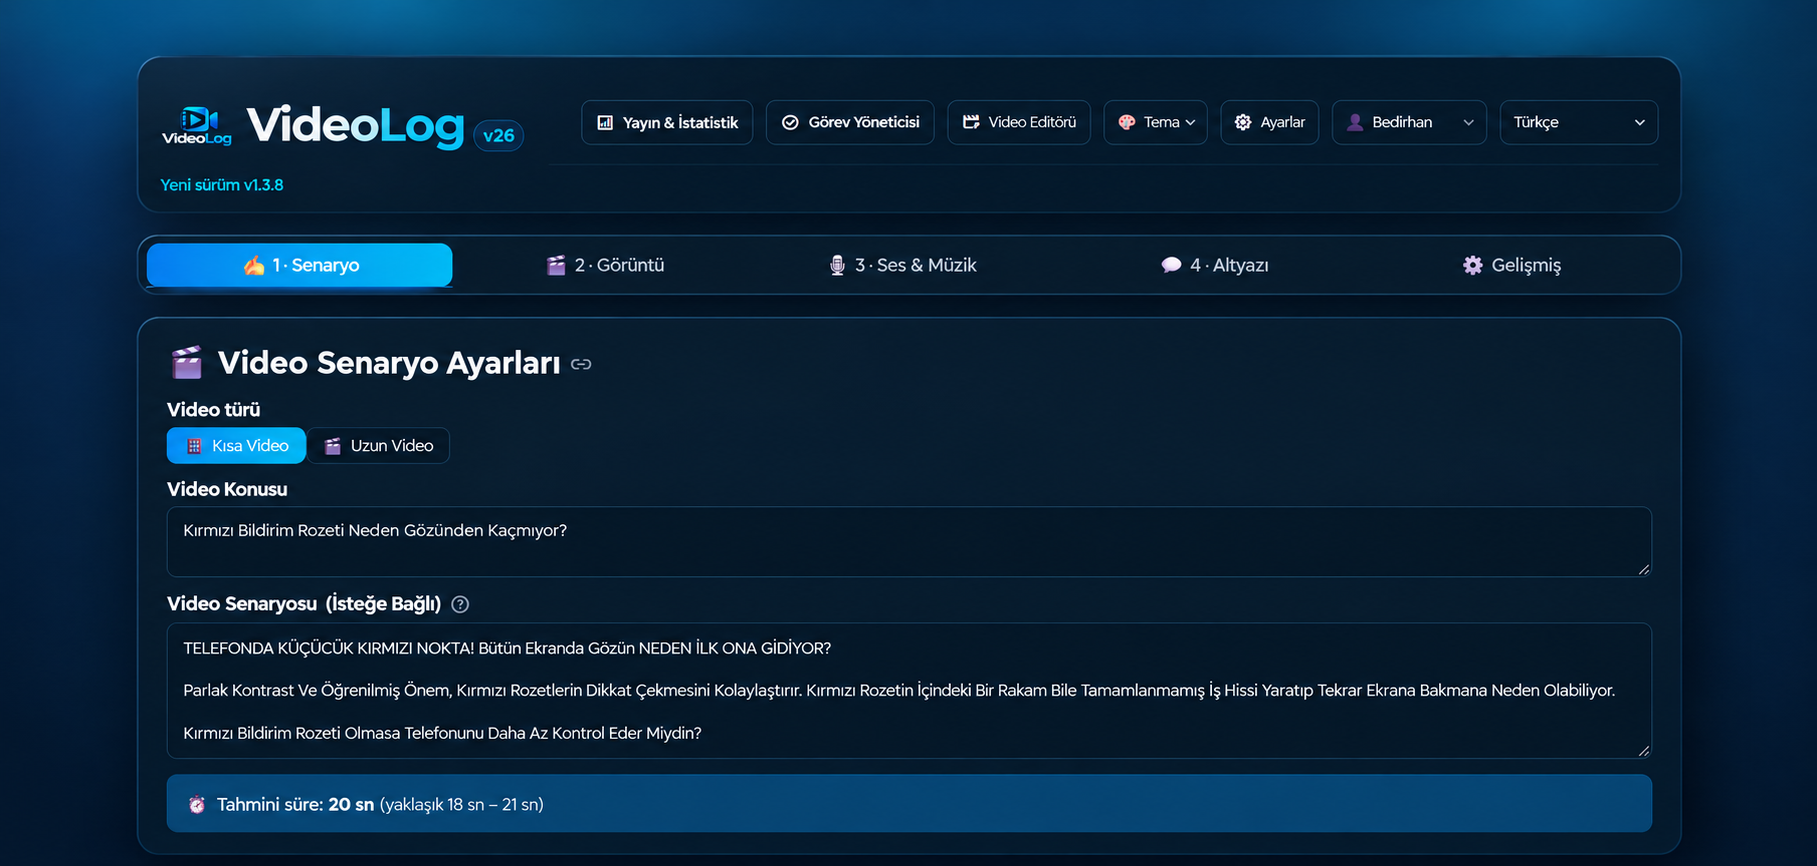Viewport: 1817px width, 866px height.
Task: Click the Yeni sürüm v1.3.8 link
Action: pyautogui.click(x=222, y=185)
